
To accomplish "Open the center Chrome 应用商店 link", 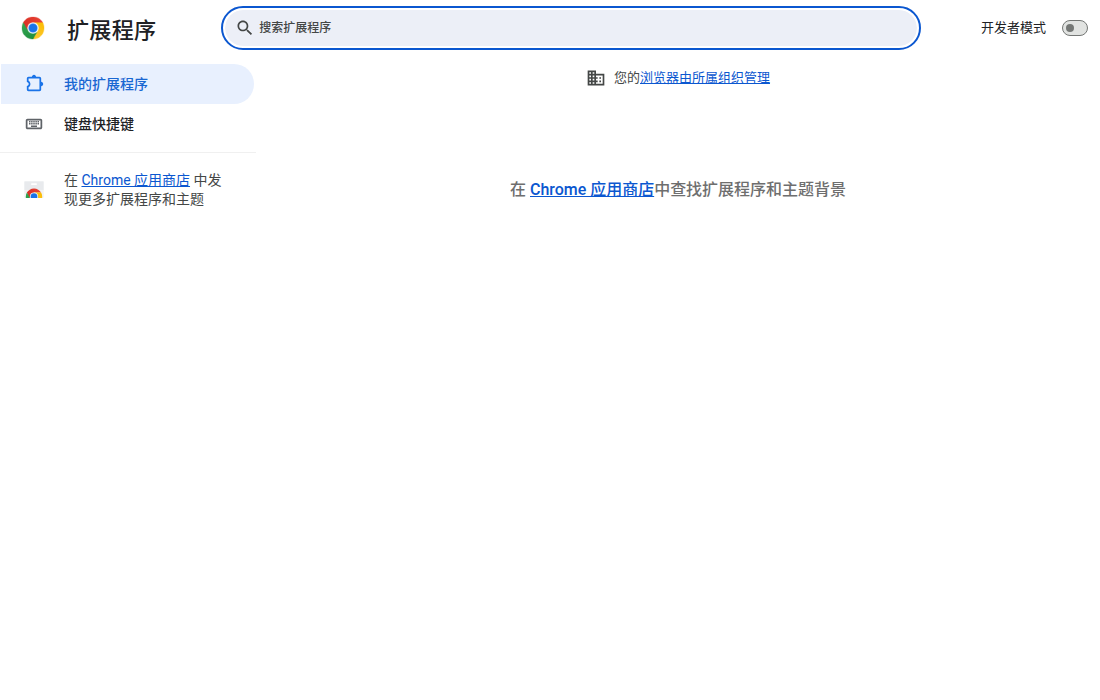I will point(591,189).
